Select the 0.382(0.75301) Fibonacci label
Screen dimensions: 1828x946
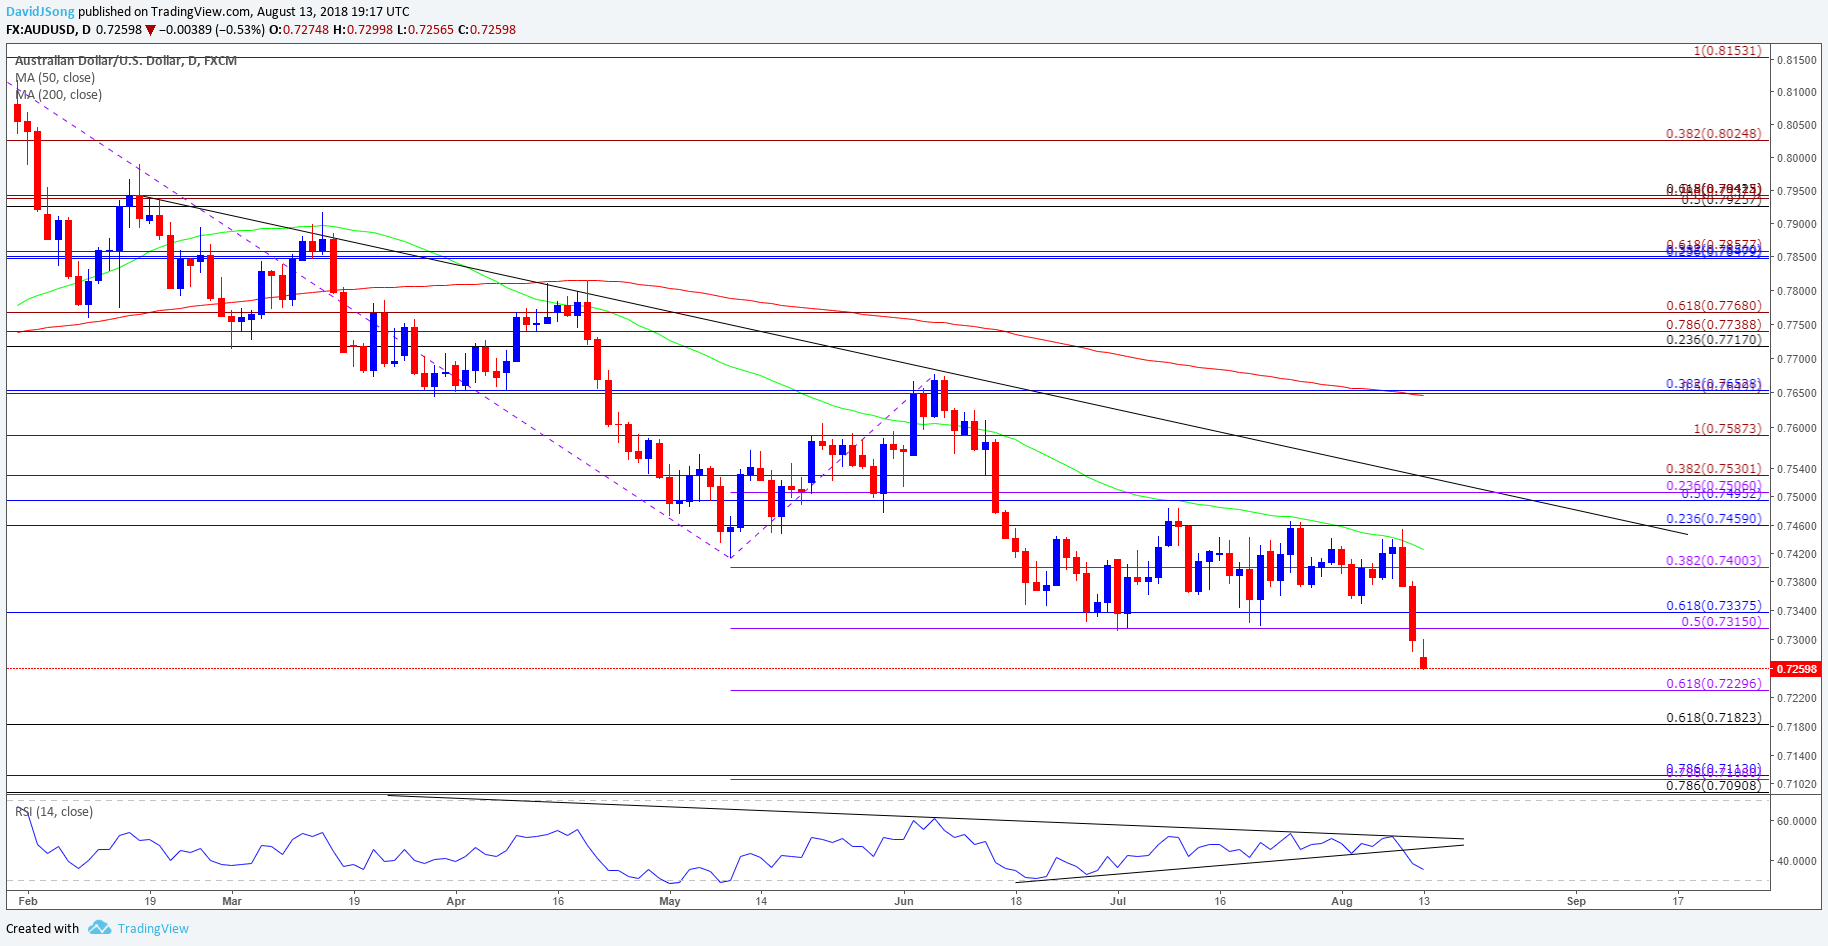[1714, 469]
